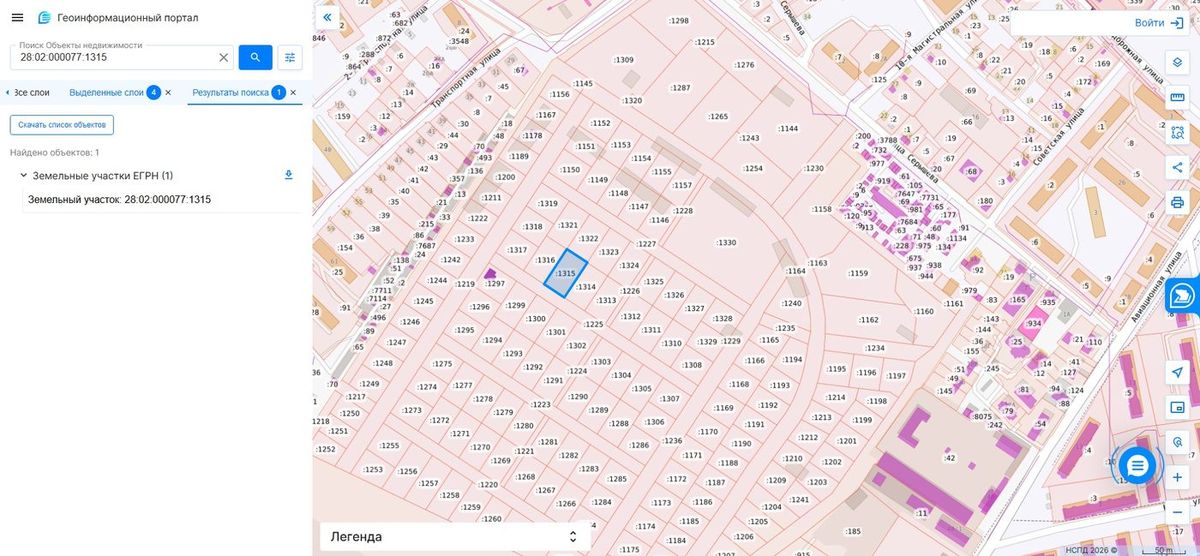The width and height of the screenshot is (1200, 556).
Task: Click parcel label :1287 on the map
Action: pos(680,87)
